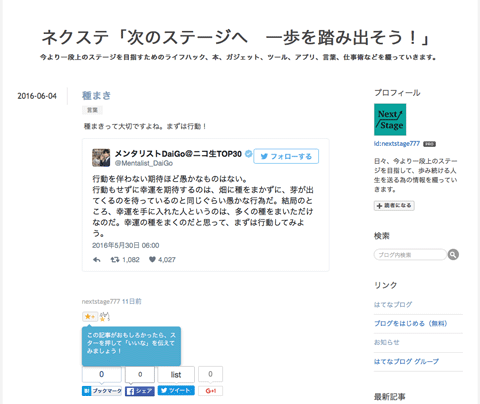Click the Google +1 count bubble

click(x=210, y=374)
